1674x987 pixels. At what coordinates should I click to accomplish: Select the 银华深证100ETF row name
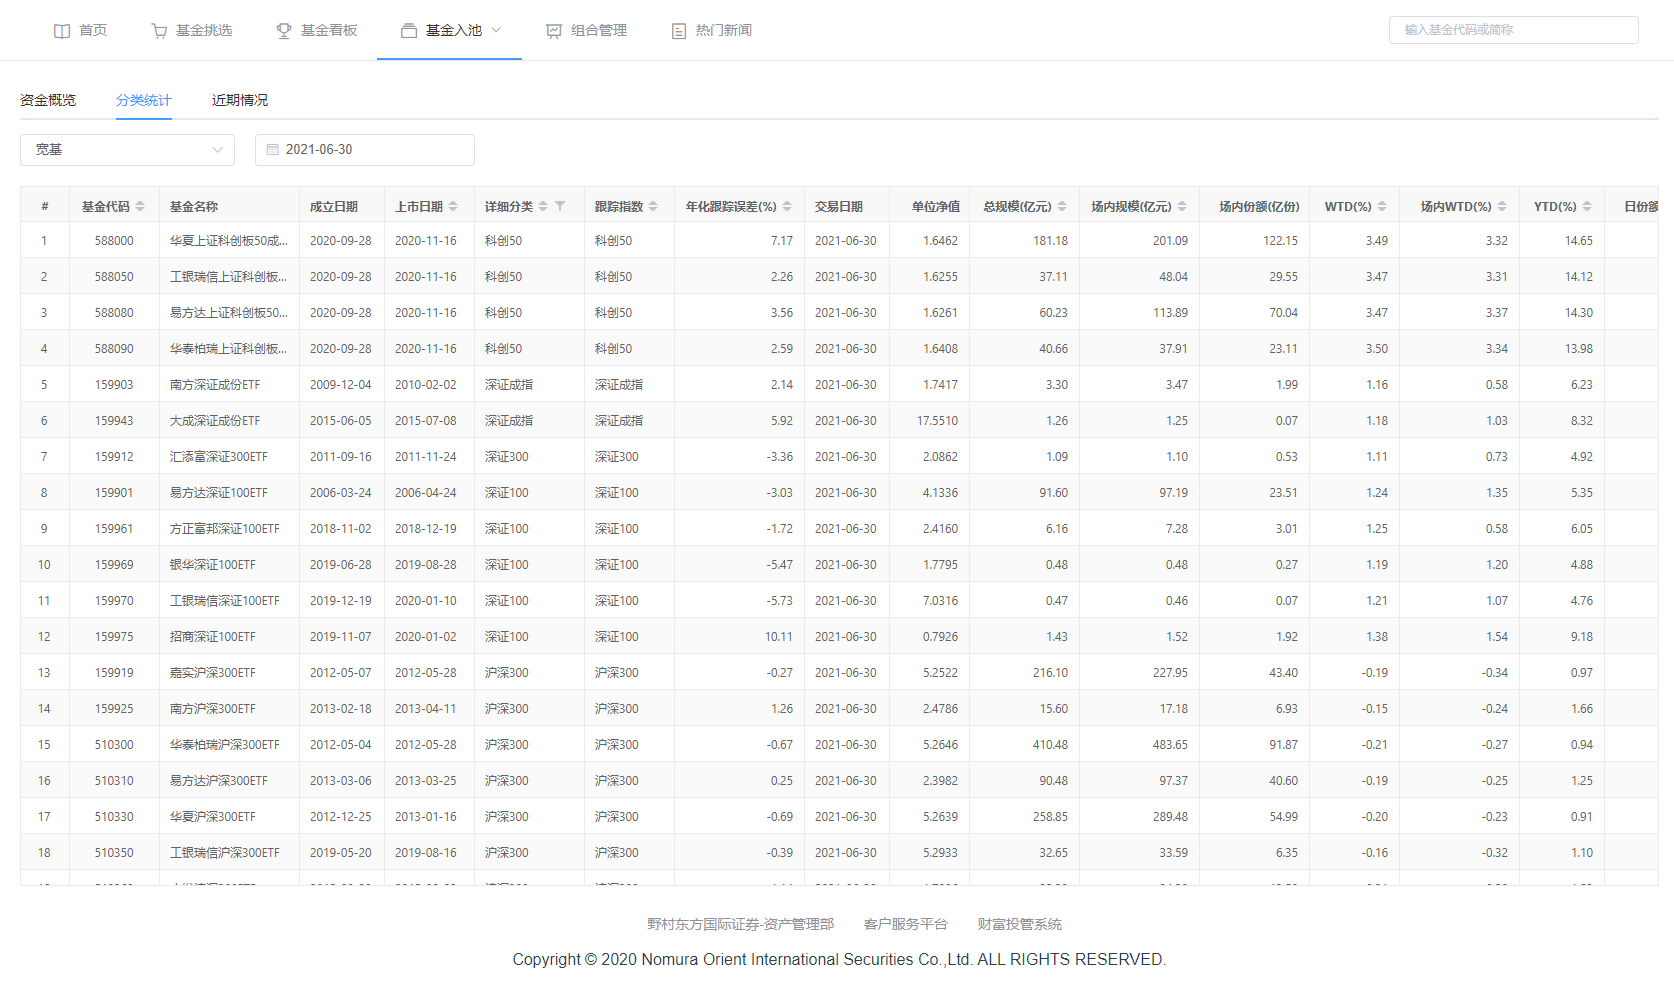coord(213,565)
